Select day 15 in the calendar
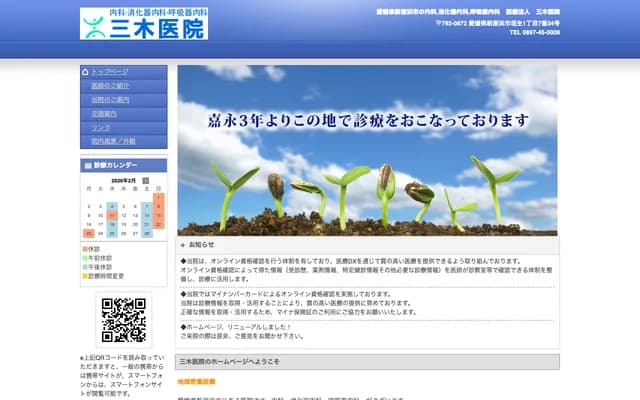The height and width of the screenshot is (400, 640). [158, 216]
